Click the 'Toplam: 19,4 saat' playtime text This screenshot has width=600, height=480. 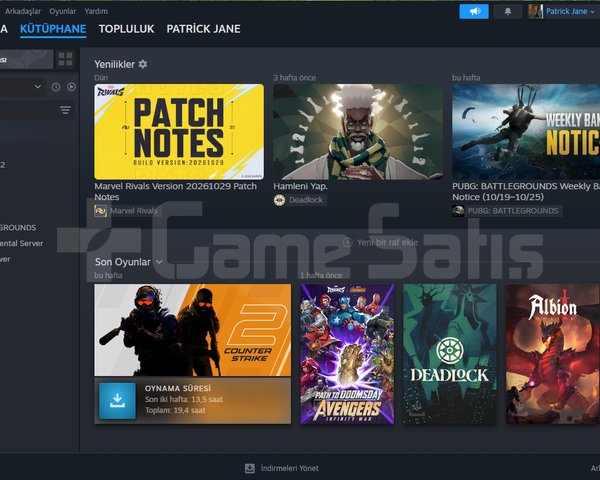tap(175, 410)
